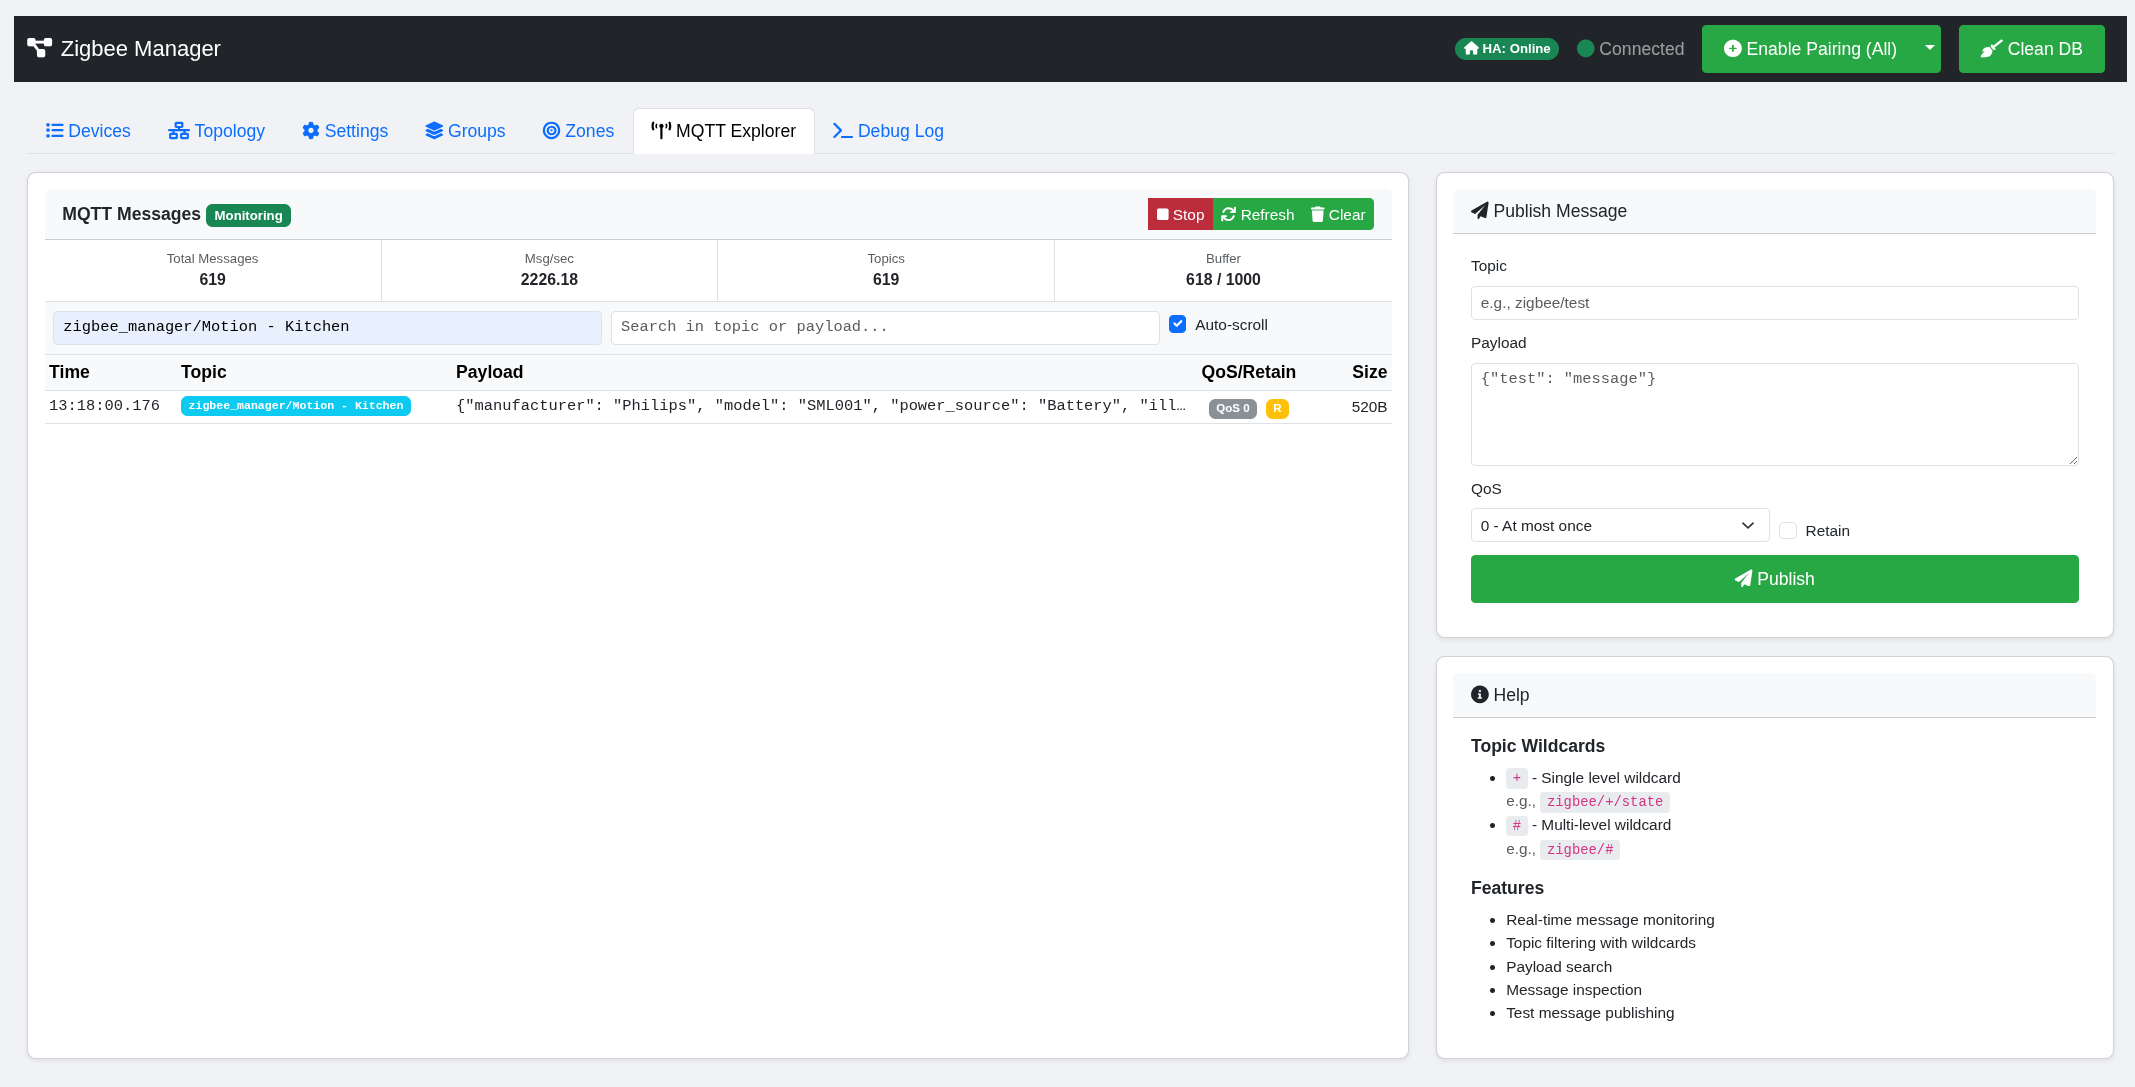2135x1087 pixels.
Task: Click the Monitoring status badge
Action: tap(248, 215)
